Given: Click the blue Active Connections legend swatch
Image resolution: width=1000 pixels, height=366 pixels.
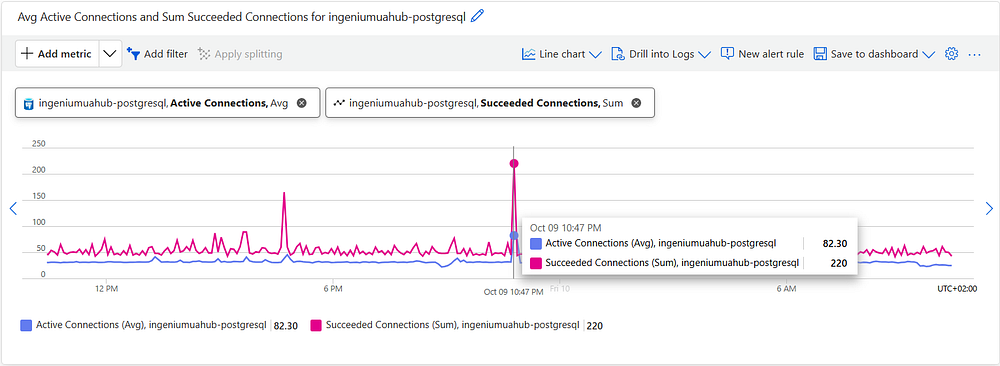Looking at the screenshot, I should (26, 325).
